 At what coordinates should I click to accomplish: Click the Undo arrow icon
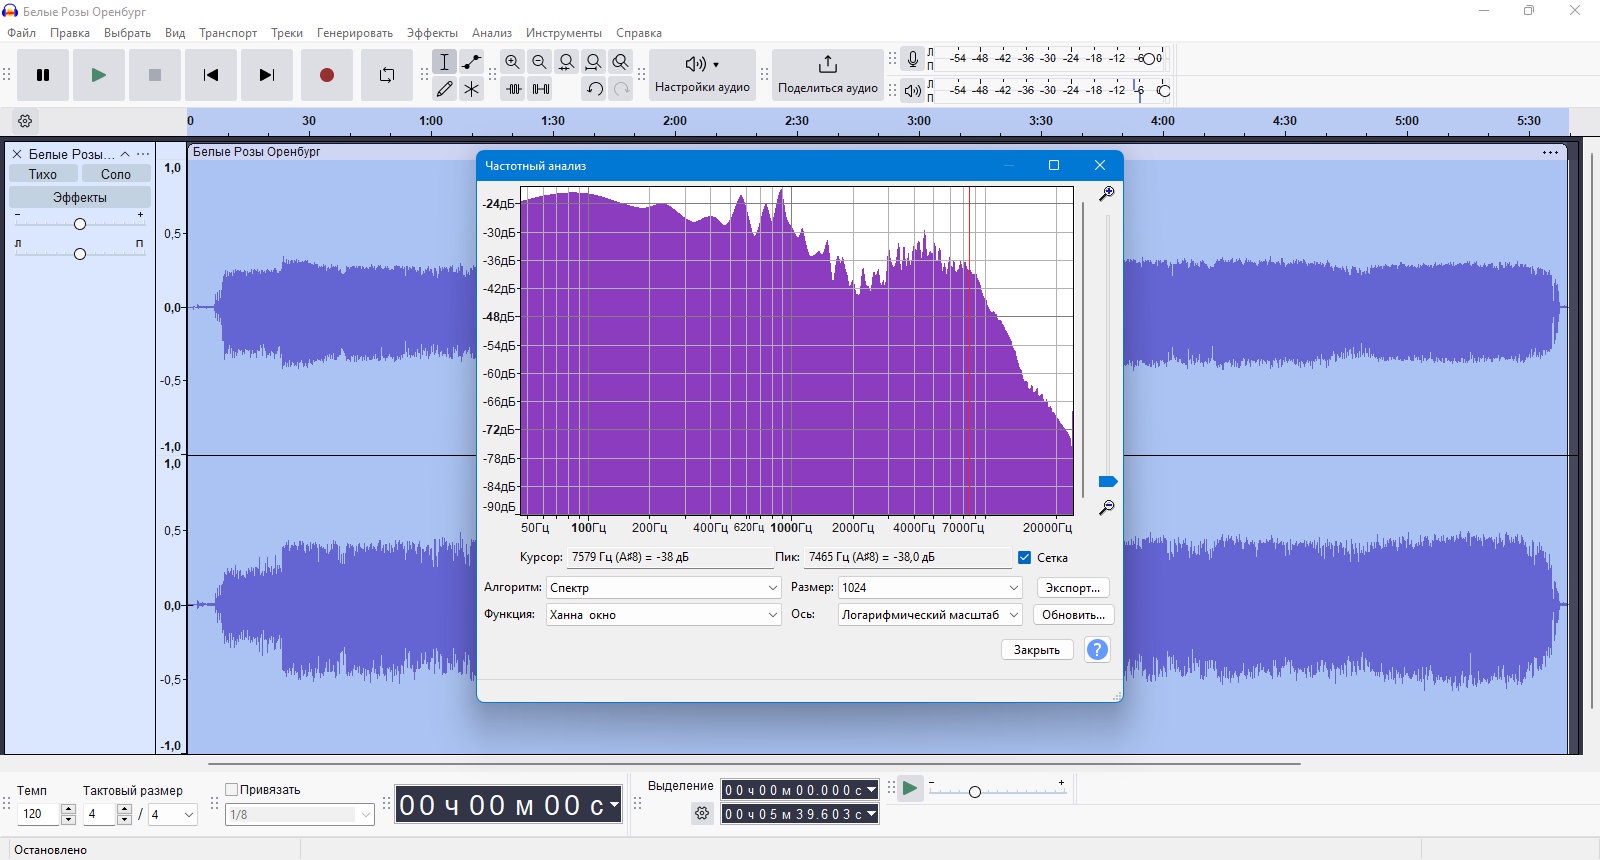tap(595, 89)
